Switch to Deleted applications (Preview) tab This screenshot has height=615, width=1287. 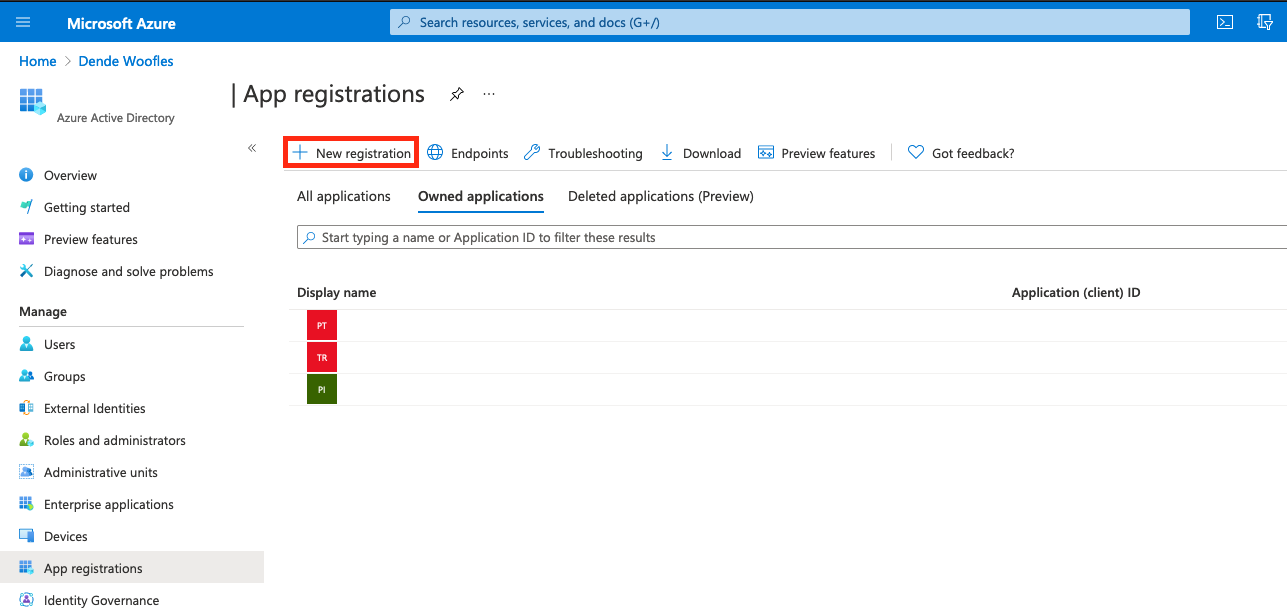(x=660, y=196)
